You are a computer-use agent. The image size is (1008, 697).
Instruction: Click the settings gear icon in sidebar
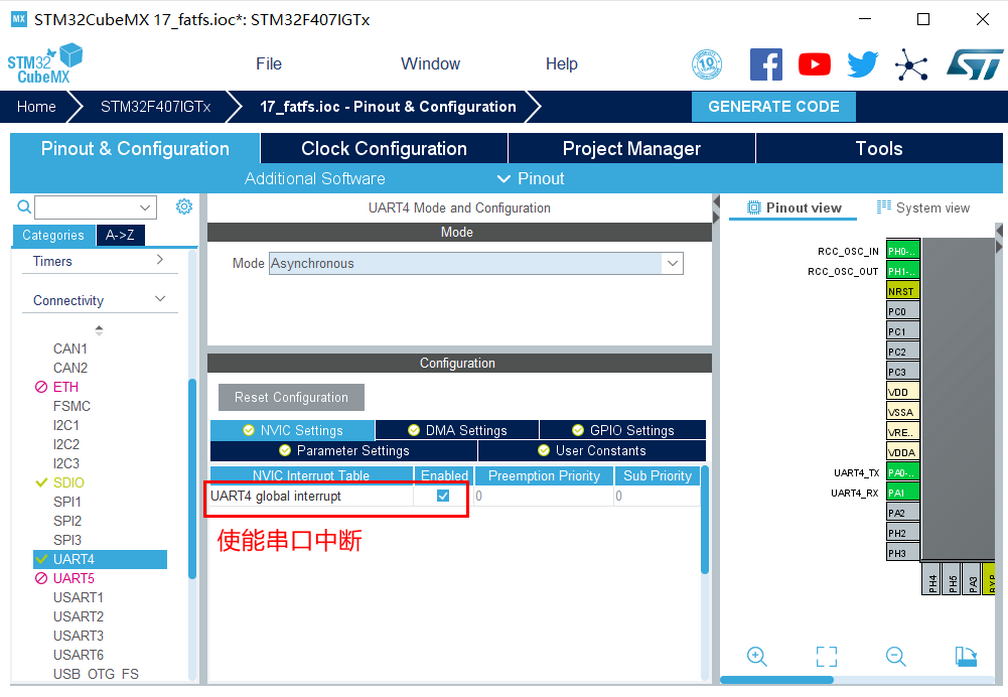pos(184,207)
